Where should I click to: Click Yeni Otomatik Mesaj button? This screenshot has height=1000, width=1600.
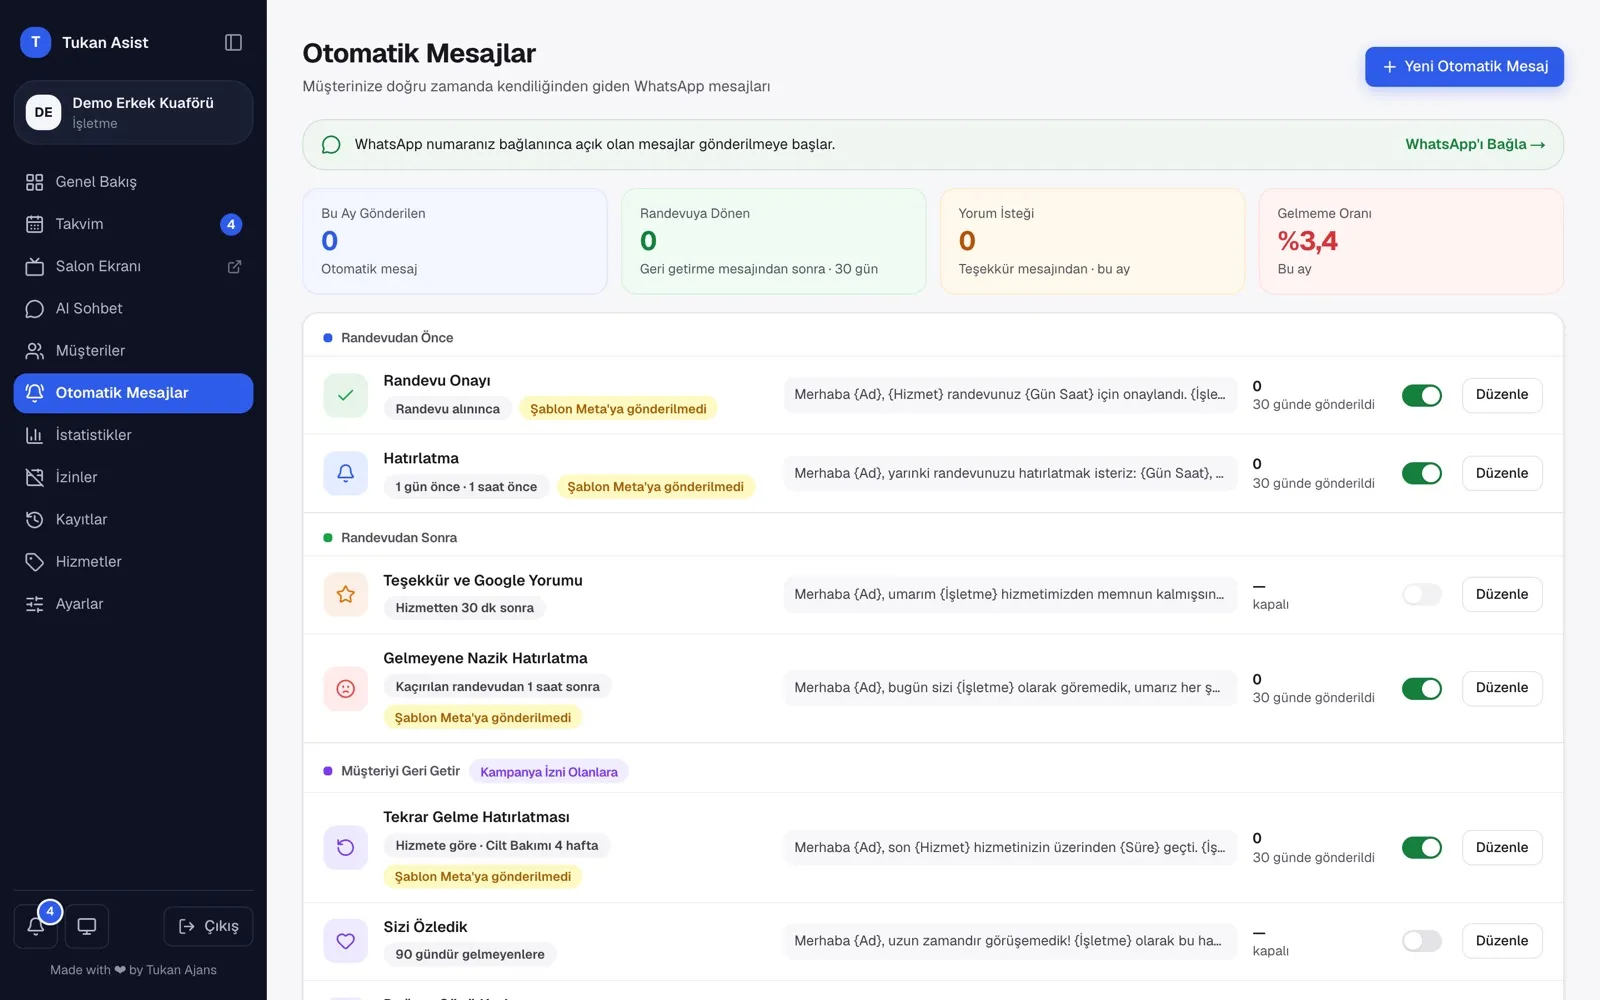click(x=1464, y=67)
